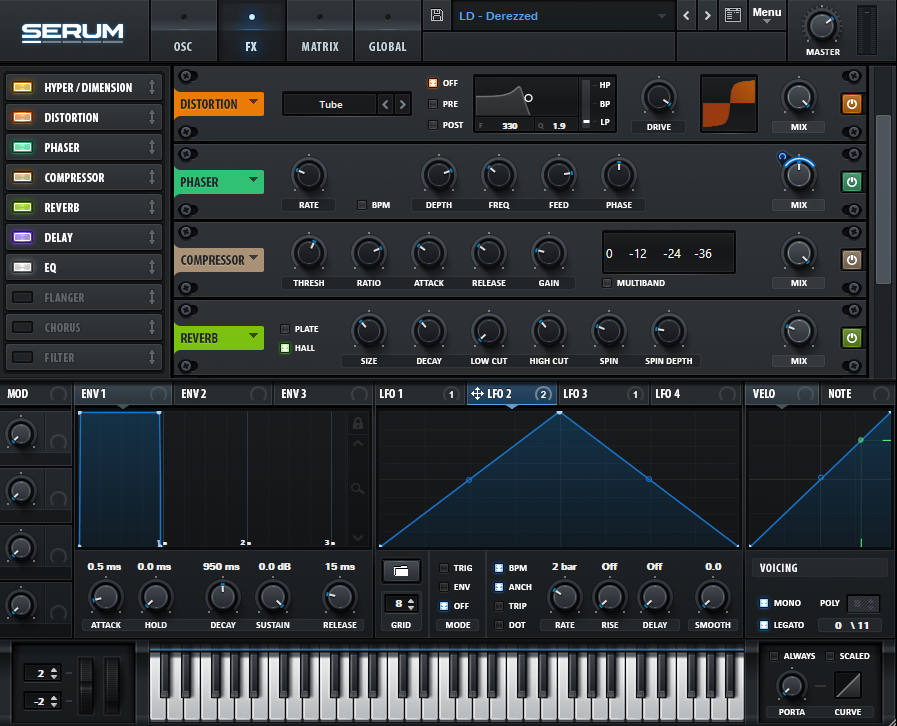Select the BP distortion filter type
Screen dimensions: 897x726
click(x=605, y=104)
